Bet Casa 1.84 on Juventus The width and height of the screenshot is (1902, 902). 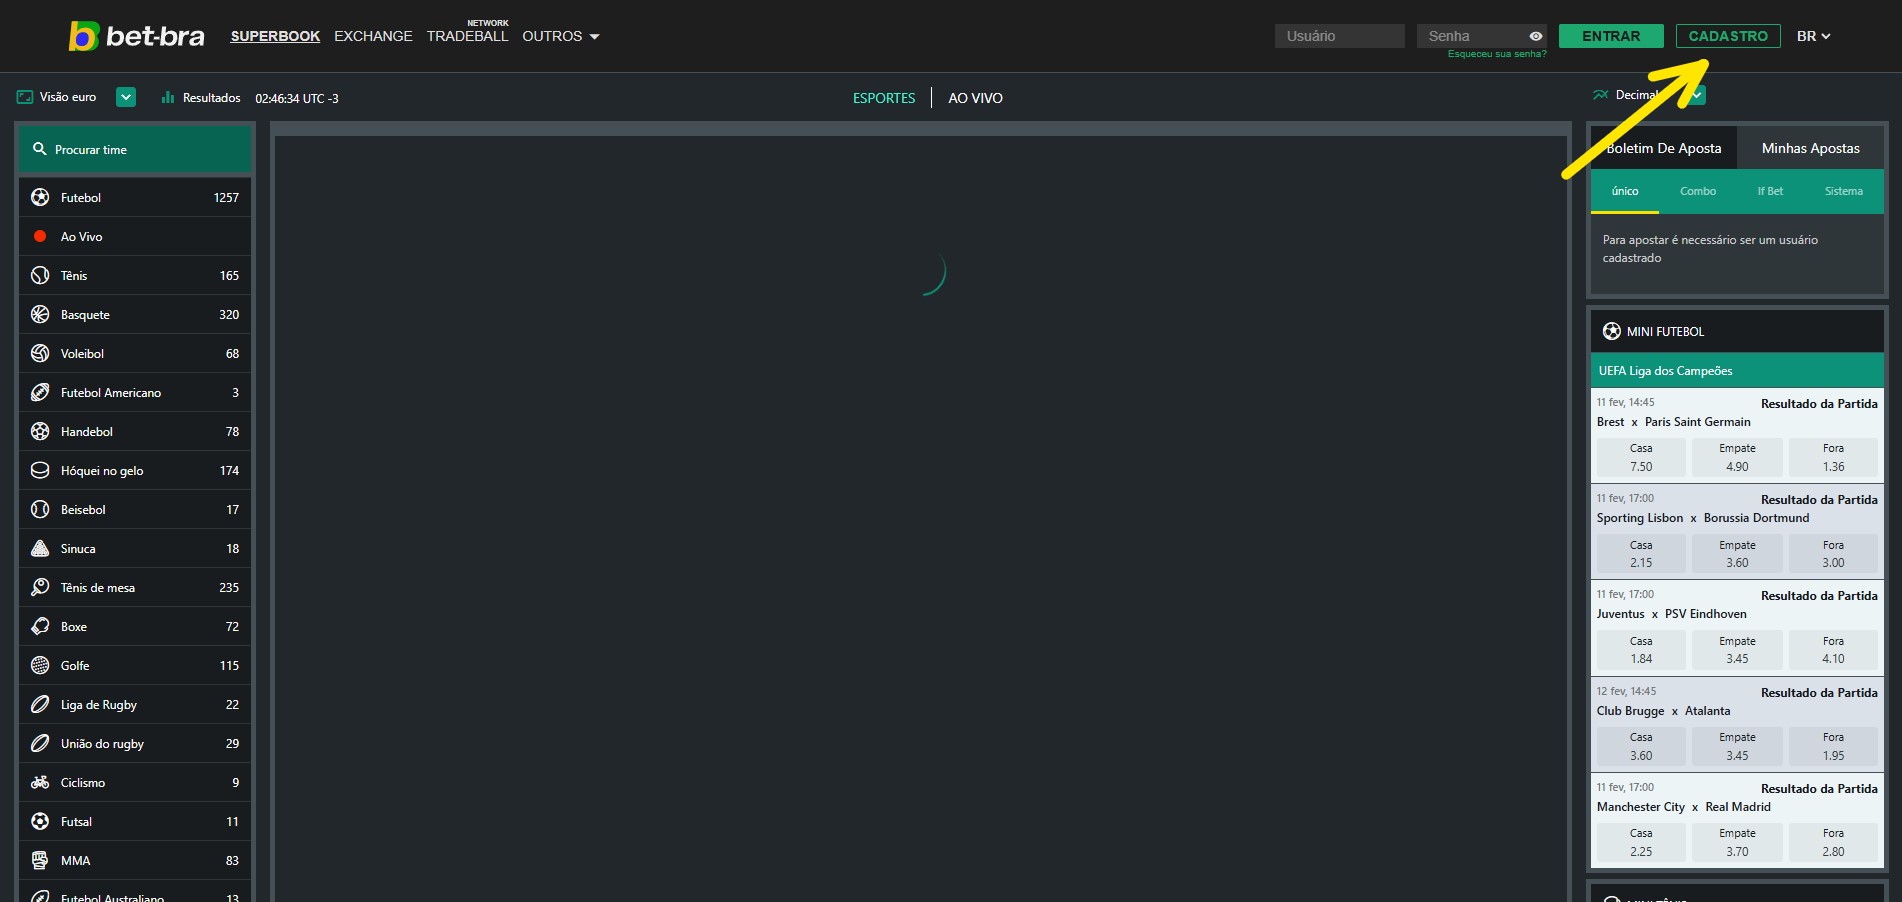click(x=1641, y=650)
